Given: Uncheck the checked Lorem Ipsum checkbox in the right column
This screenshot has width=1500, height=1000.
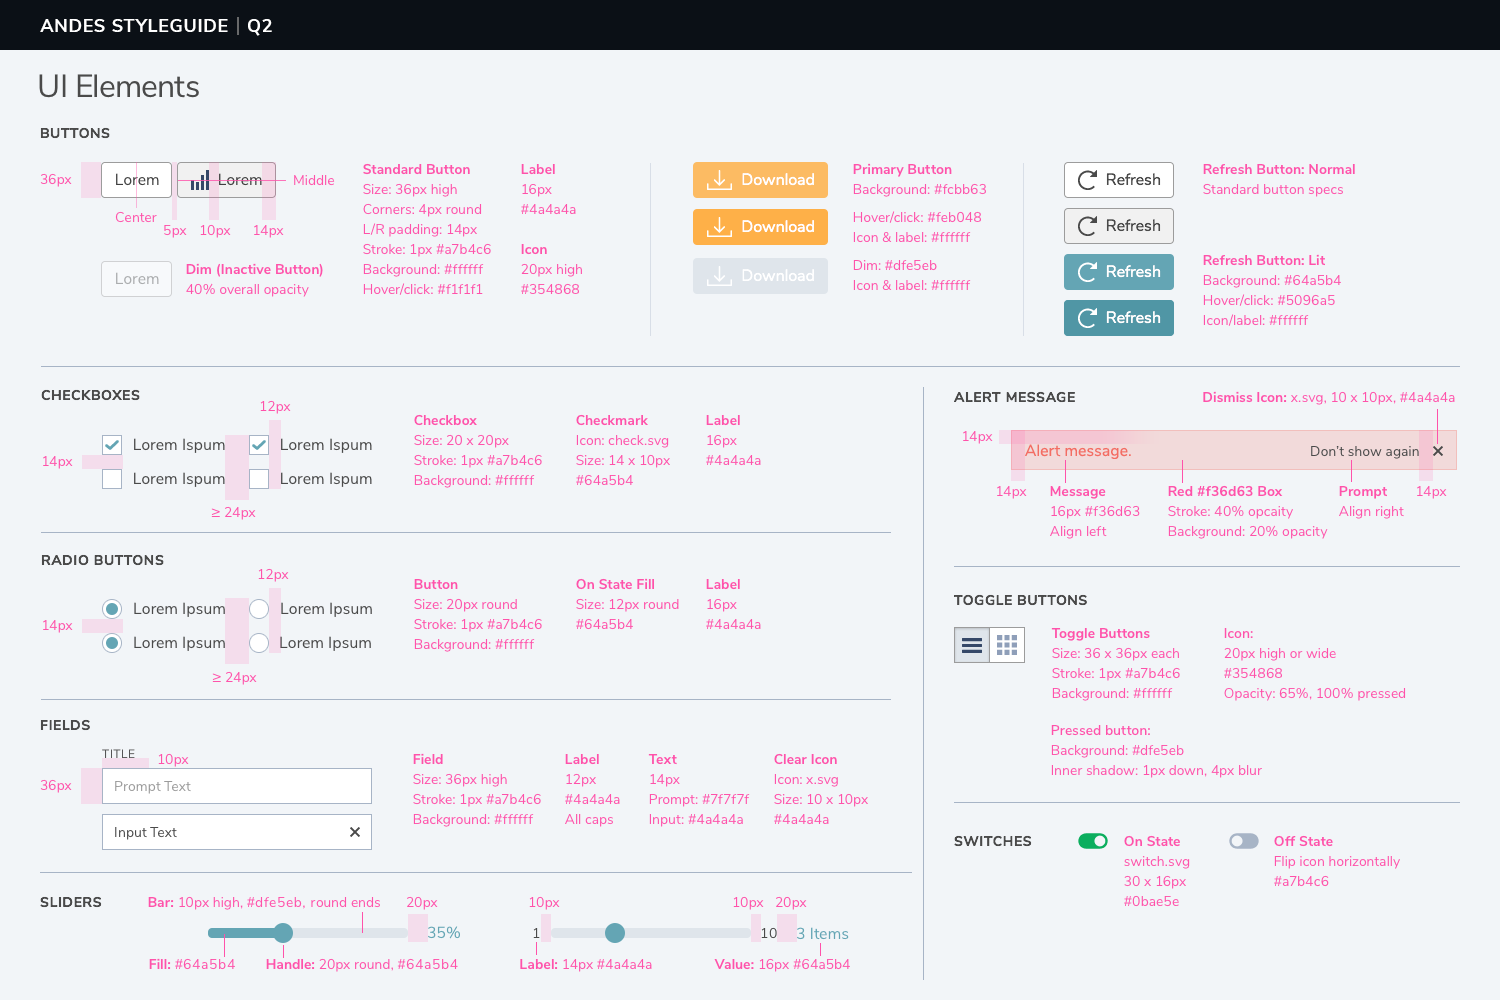Looking at the screenshot, I should (x=259, y=445).
